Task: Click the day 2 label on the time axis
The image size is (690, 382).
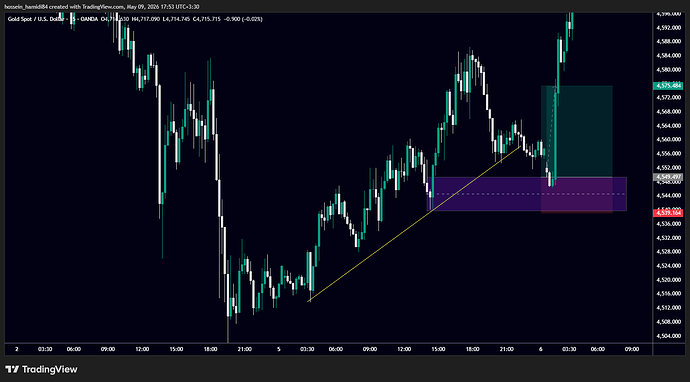Action: click(17, 349)
